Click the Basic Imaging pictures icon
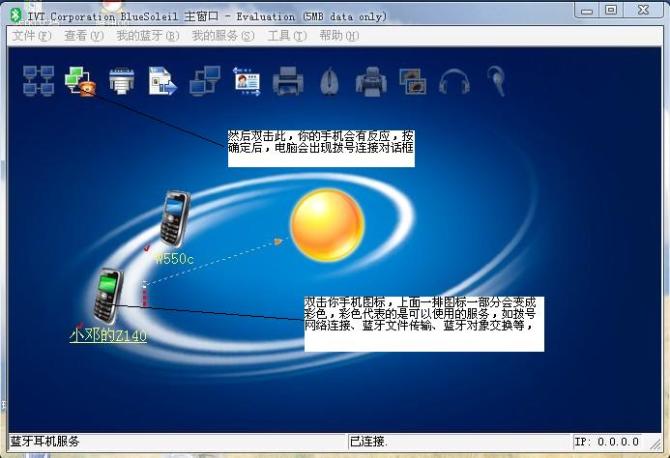 (x=412, y=81)
